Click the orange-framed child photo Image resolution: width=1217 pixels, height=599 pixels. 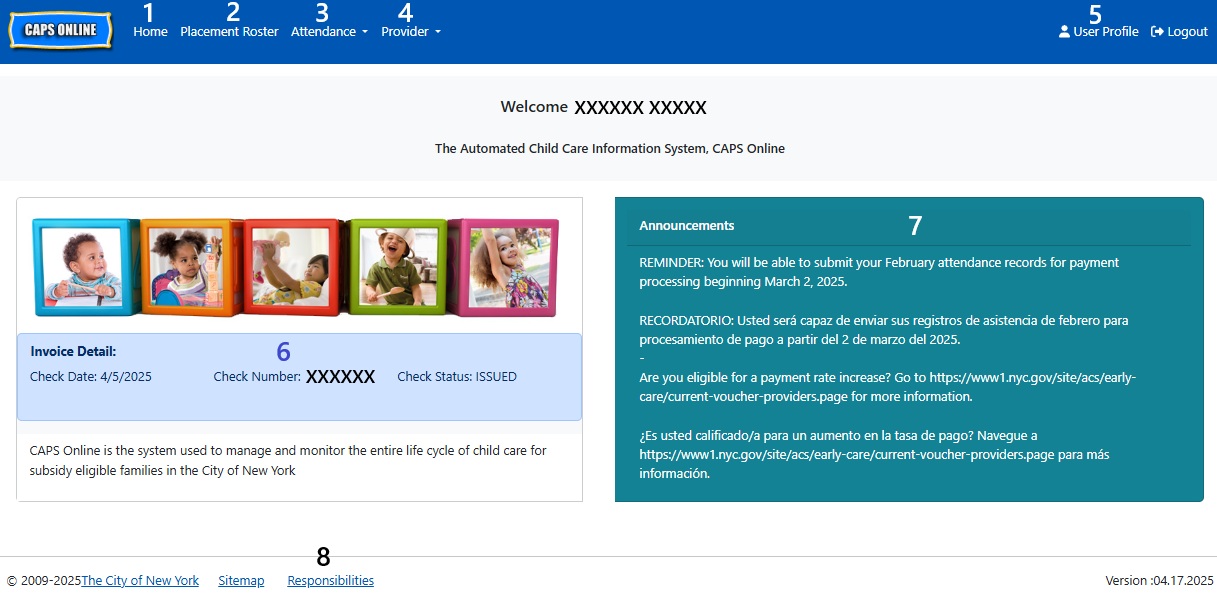tap(190, 266)
